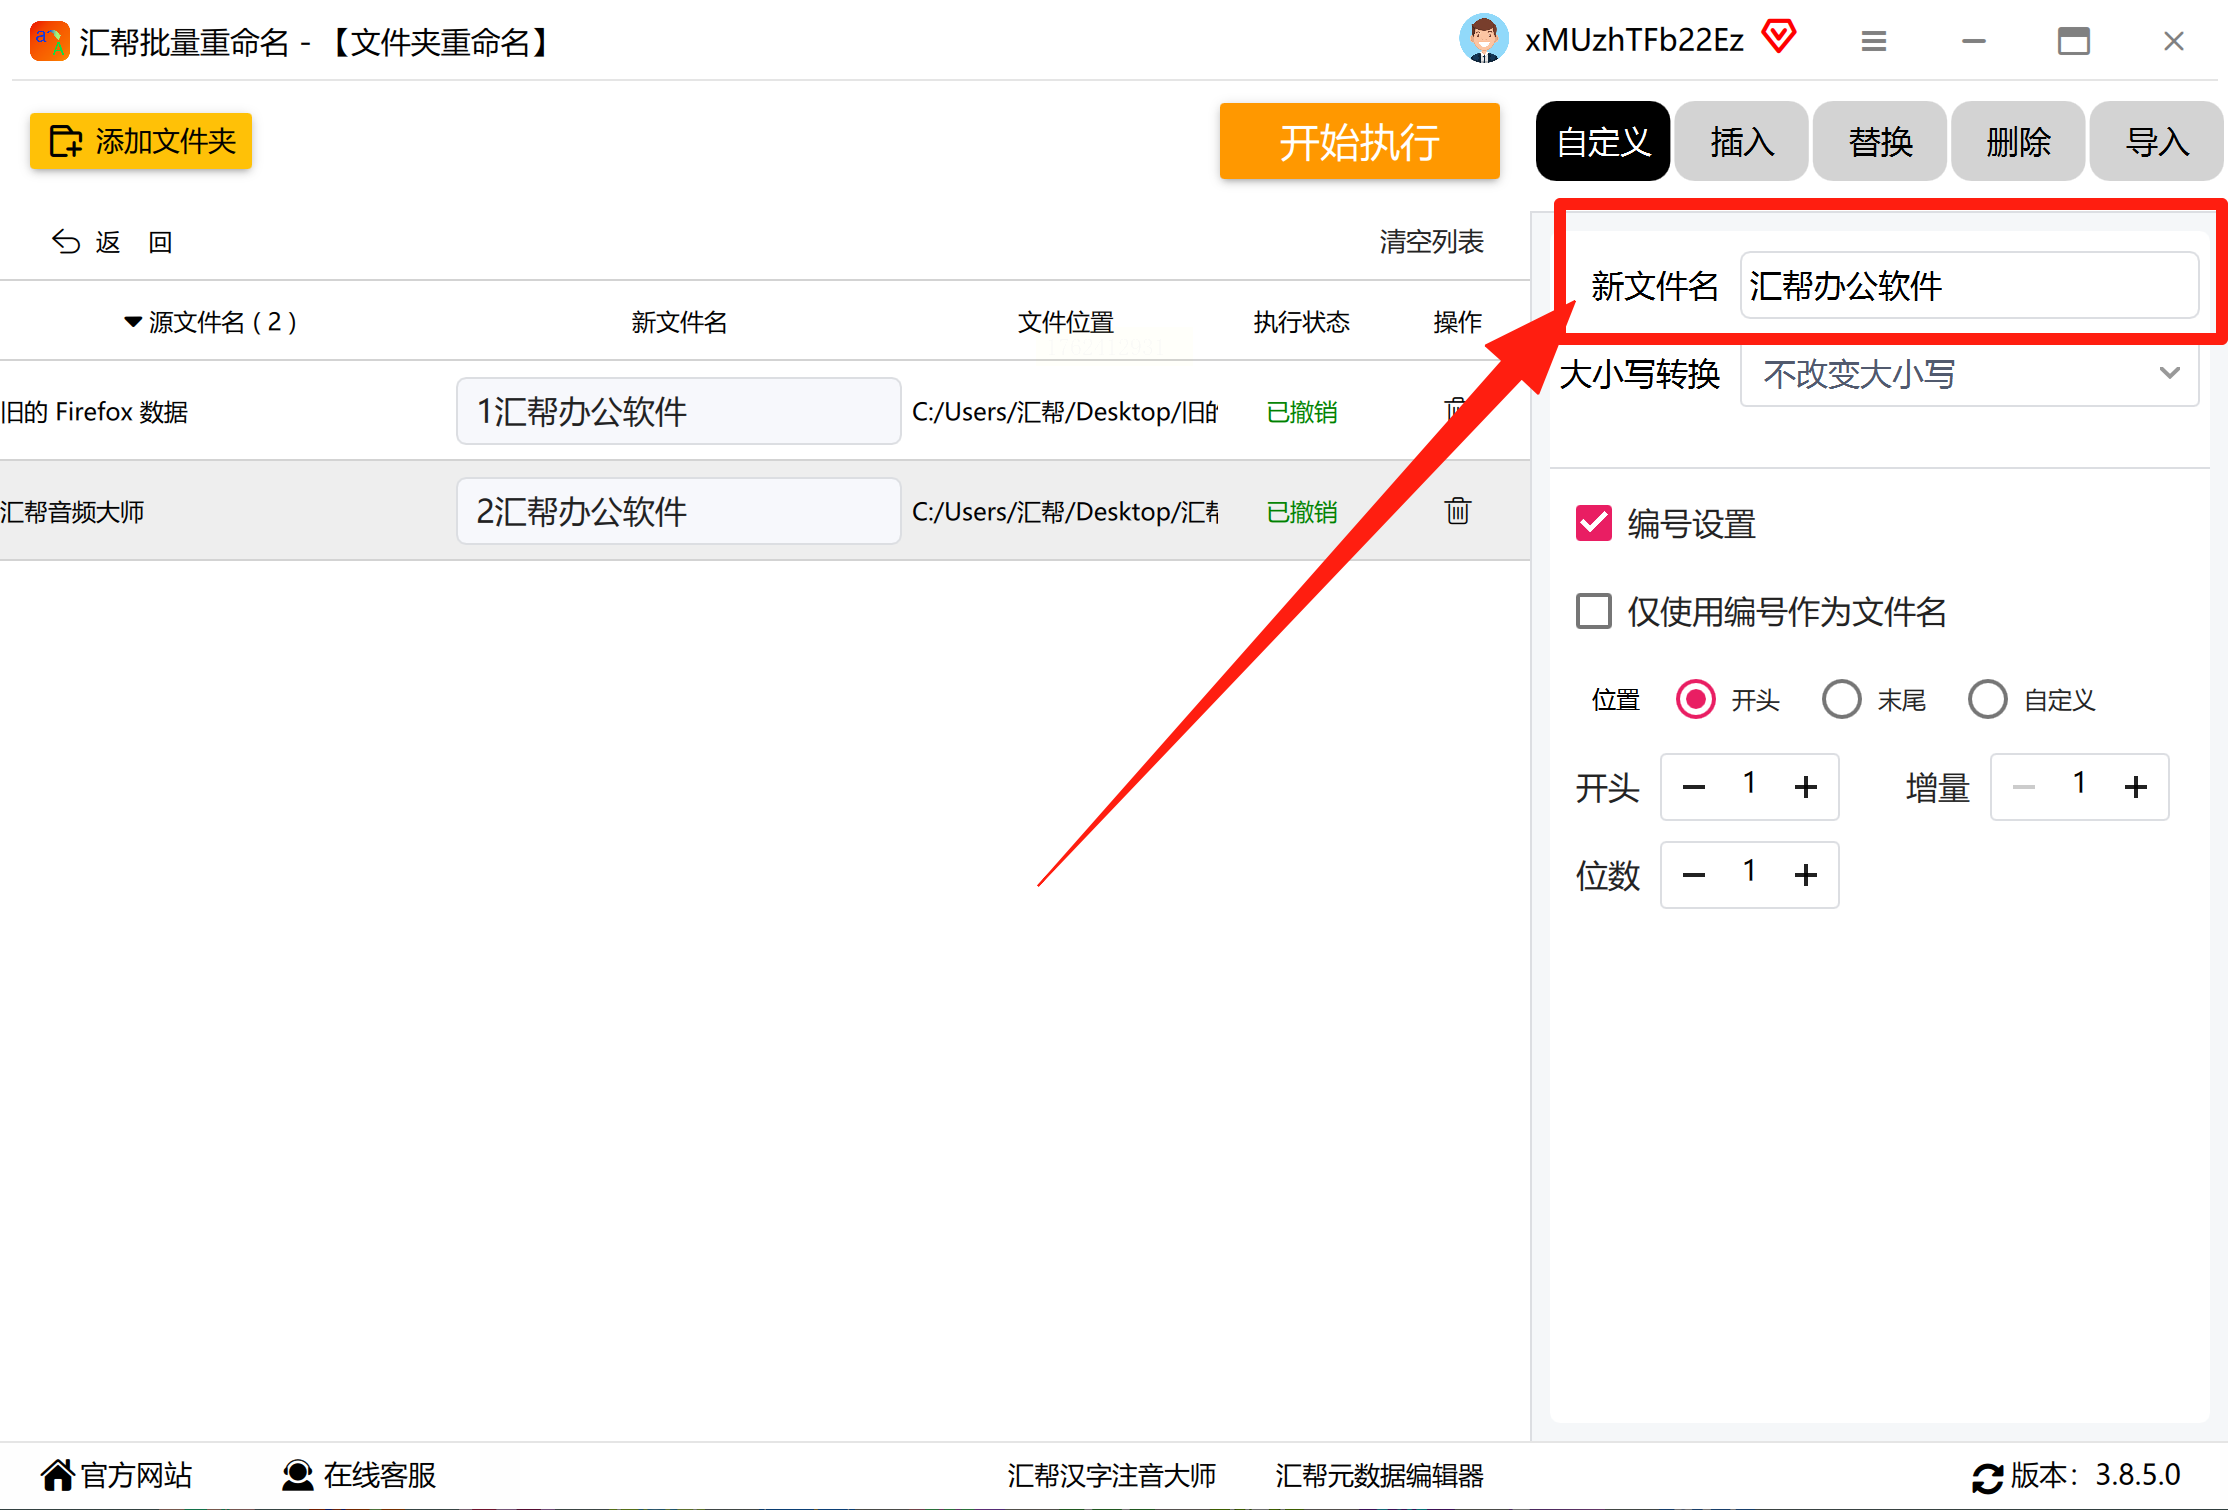Uncheck the 编号设置 checkbox
Image resolution: width=2228 pixels, height=1510 pixels.
pos(1593,523)
